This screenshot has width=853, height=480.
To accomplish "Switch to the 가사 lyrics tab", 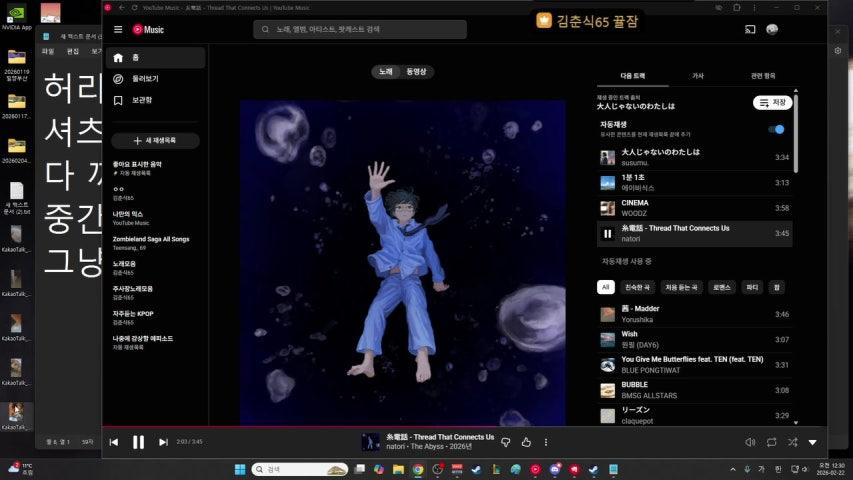I will pyautogui.click(x=697, y=76).
